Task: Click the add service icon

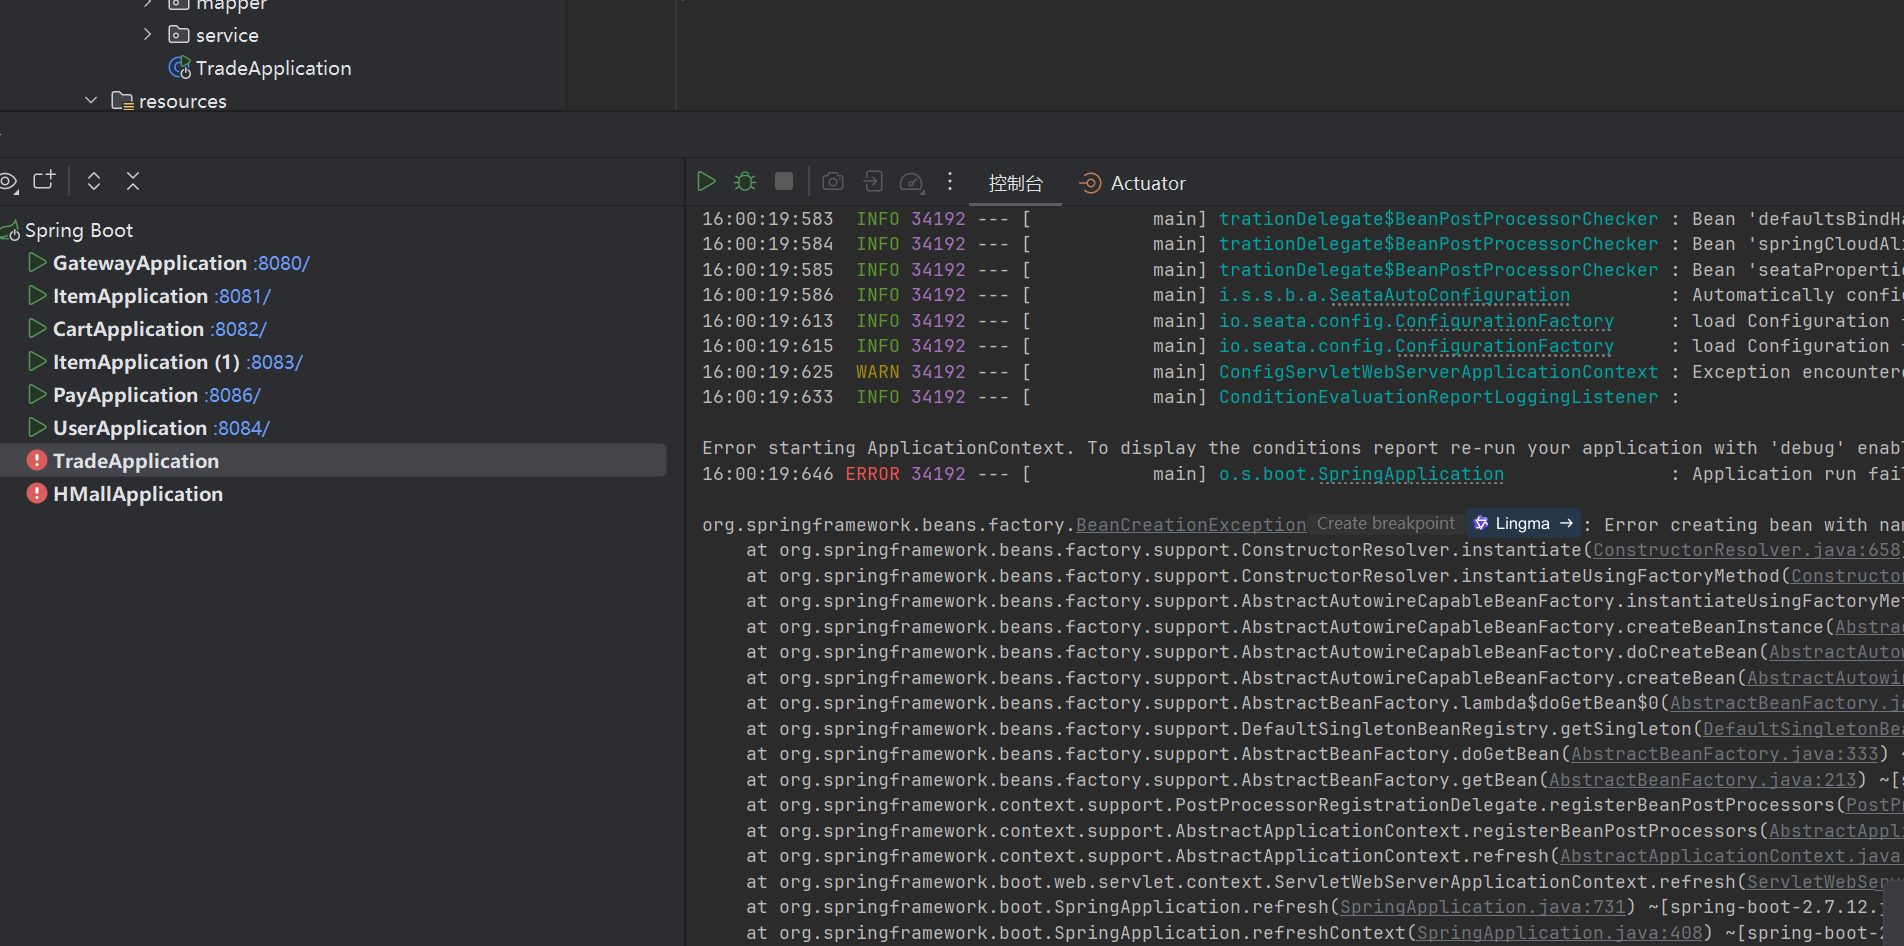Action: pyautogui.click(x=44, y=181)
